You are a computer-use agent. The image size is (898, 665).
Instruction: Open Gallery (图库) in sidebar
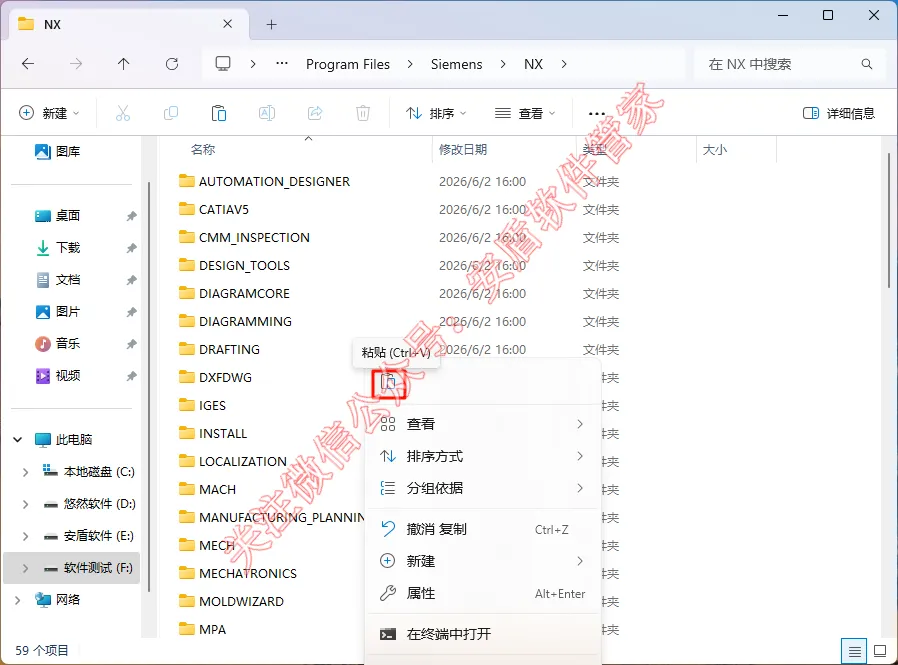coord(57,151)
